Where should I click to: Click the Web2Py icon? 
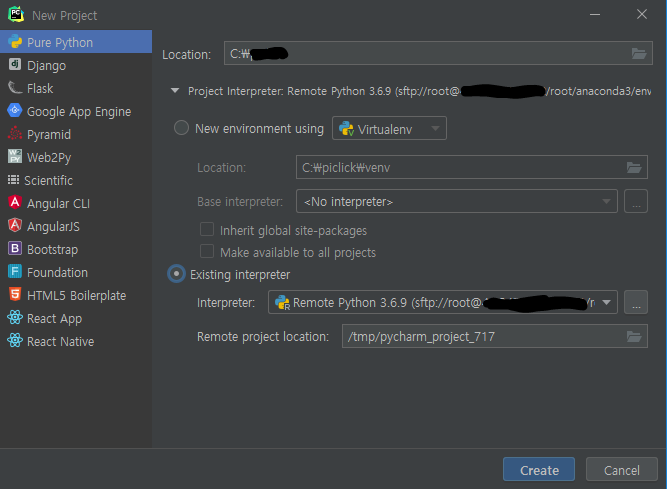coord(15,156)
